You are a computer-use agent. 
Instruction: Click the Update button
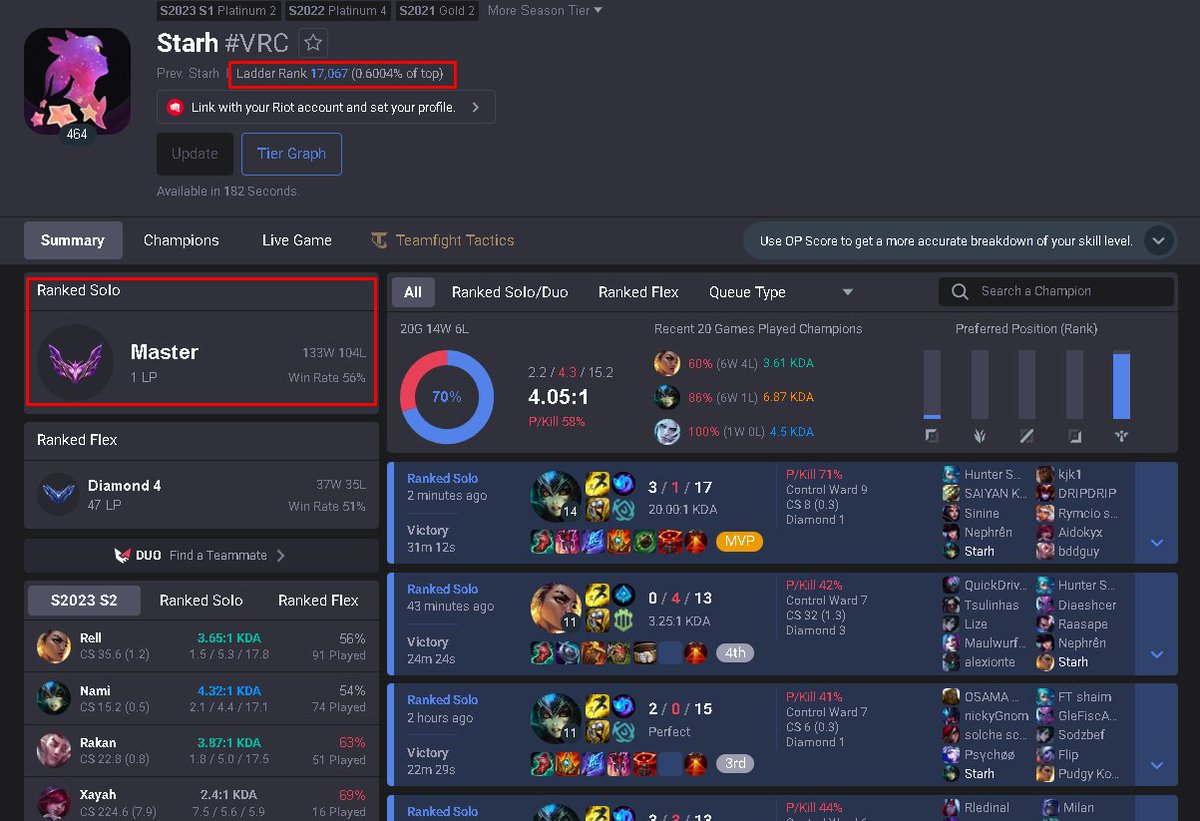click(x=195, y=154)
